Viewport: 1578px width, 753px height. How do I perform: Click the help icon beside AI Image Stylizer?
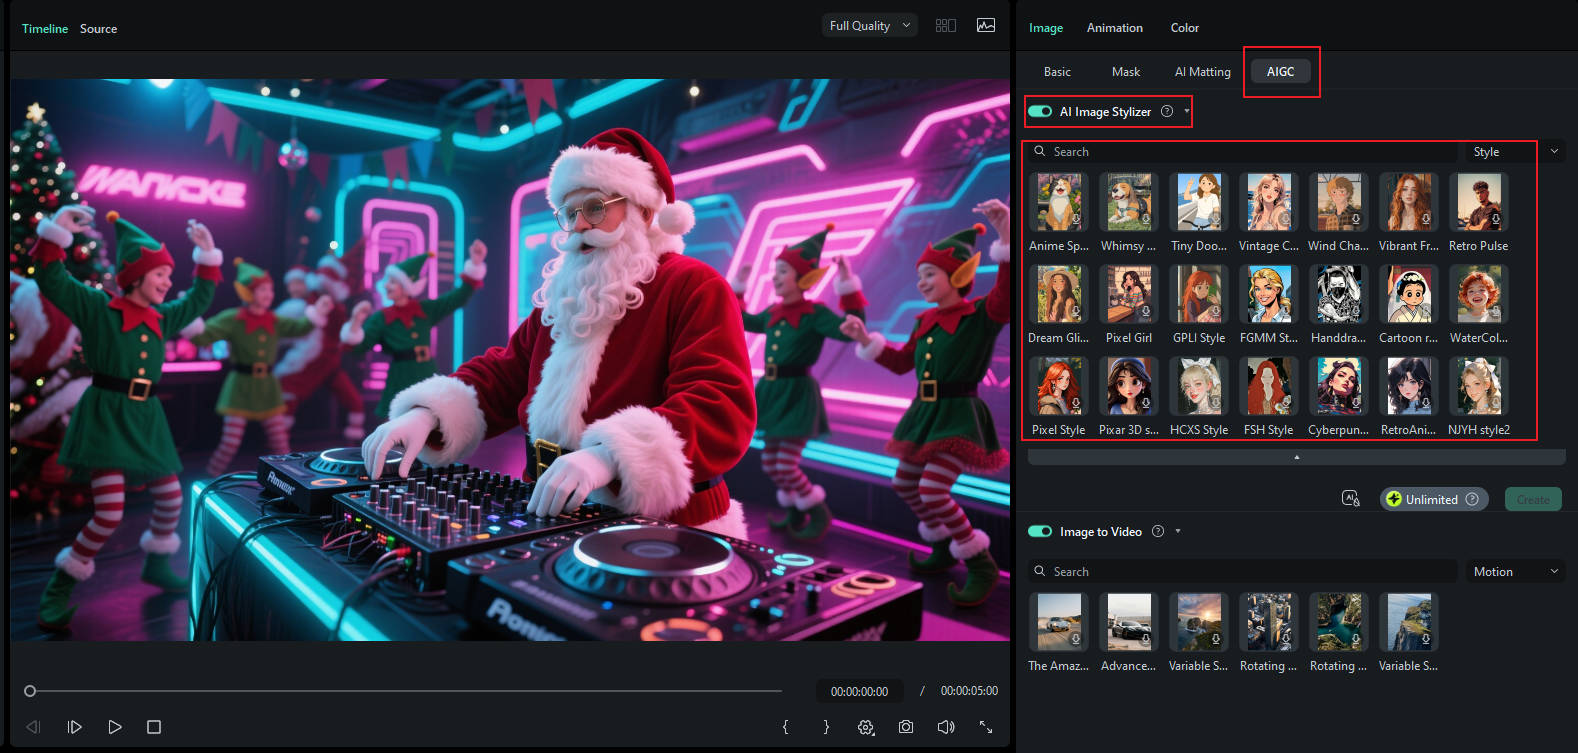click(x=1167, y=111)
